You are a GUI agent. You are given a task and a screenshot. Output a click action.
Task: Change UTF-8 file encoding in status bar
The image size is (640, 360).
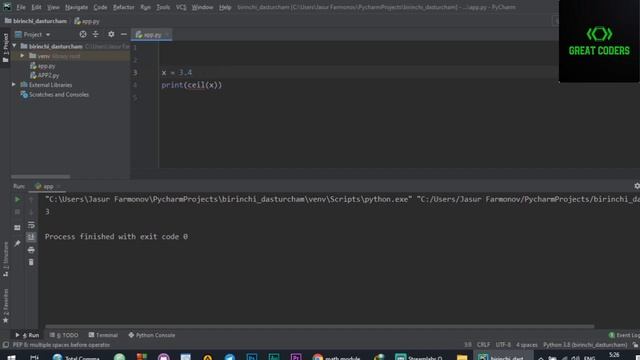click(503, 345)
